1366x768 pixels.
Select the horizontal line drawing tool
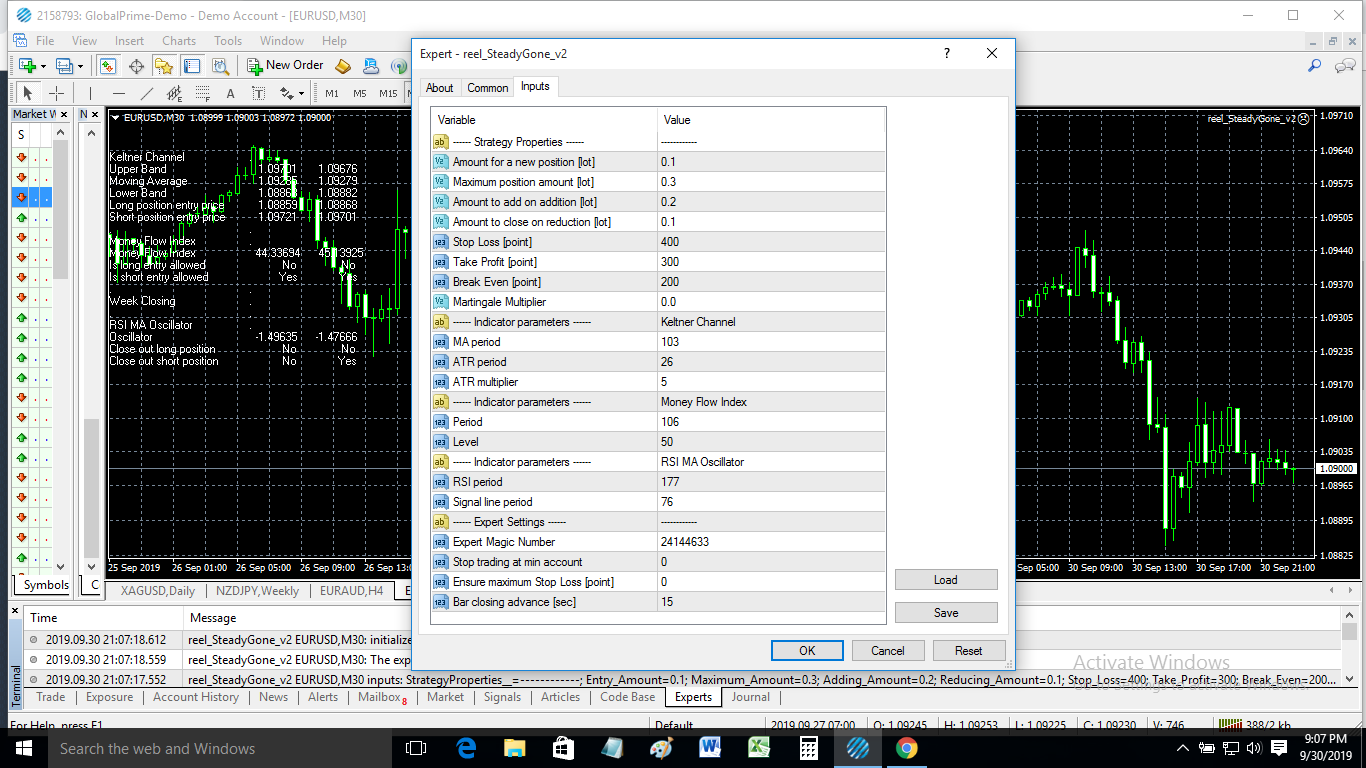pyautogui.click(x=119, y=93)
